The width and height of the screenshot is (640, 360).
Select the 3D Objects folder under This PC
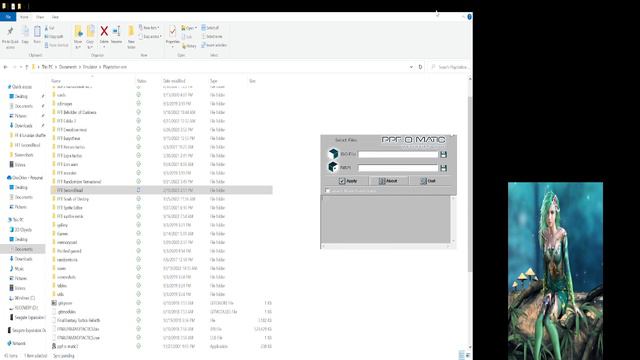[x=23, y=229]
